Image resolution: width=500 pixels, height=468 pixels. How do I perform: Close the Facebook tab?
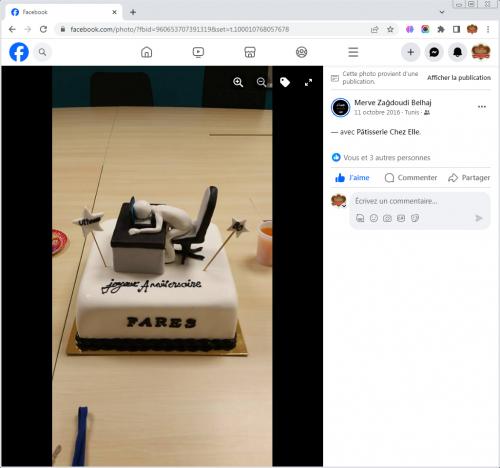click(x=114, y=12)
